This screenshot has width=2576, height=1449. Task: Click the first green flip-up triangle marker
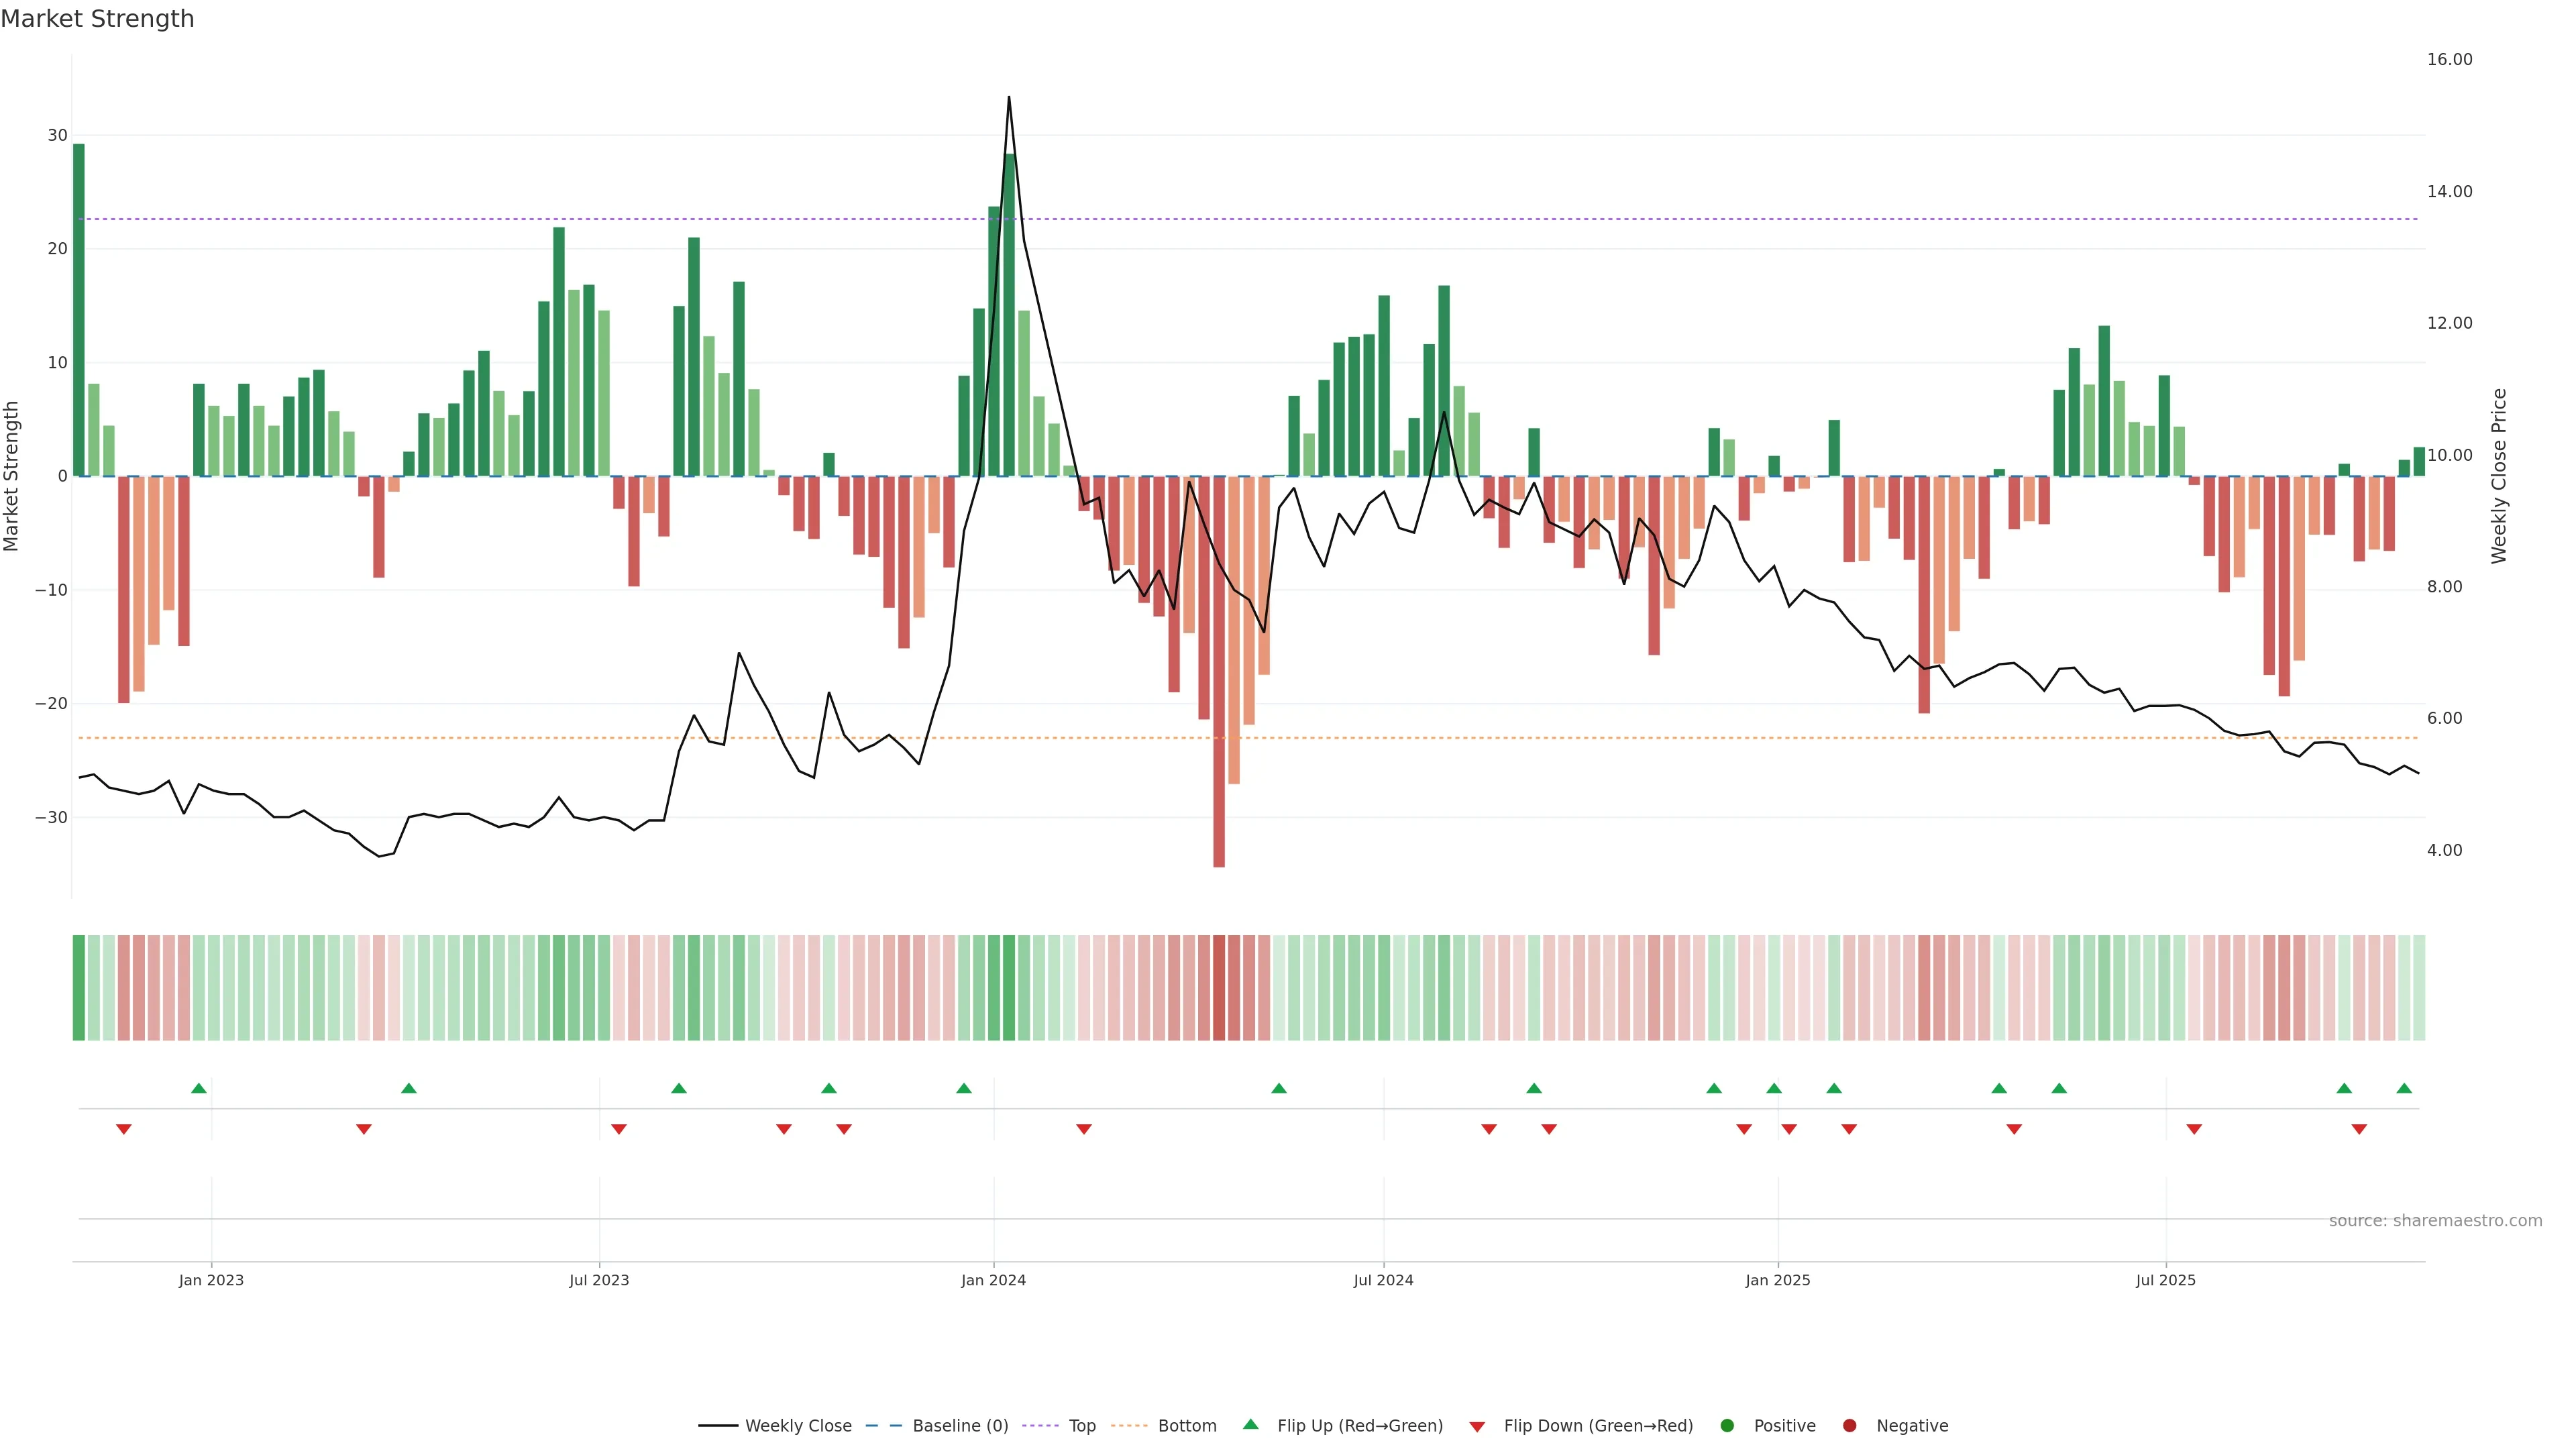click(x=199, y=1088)
